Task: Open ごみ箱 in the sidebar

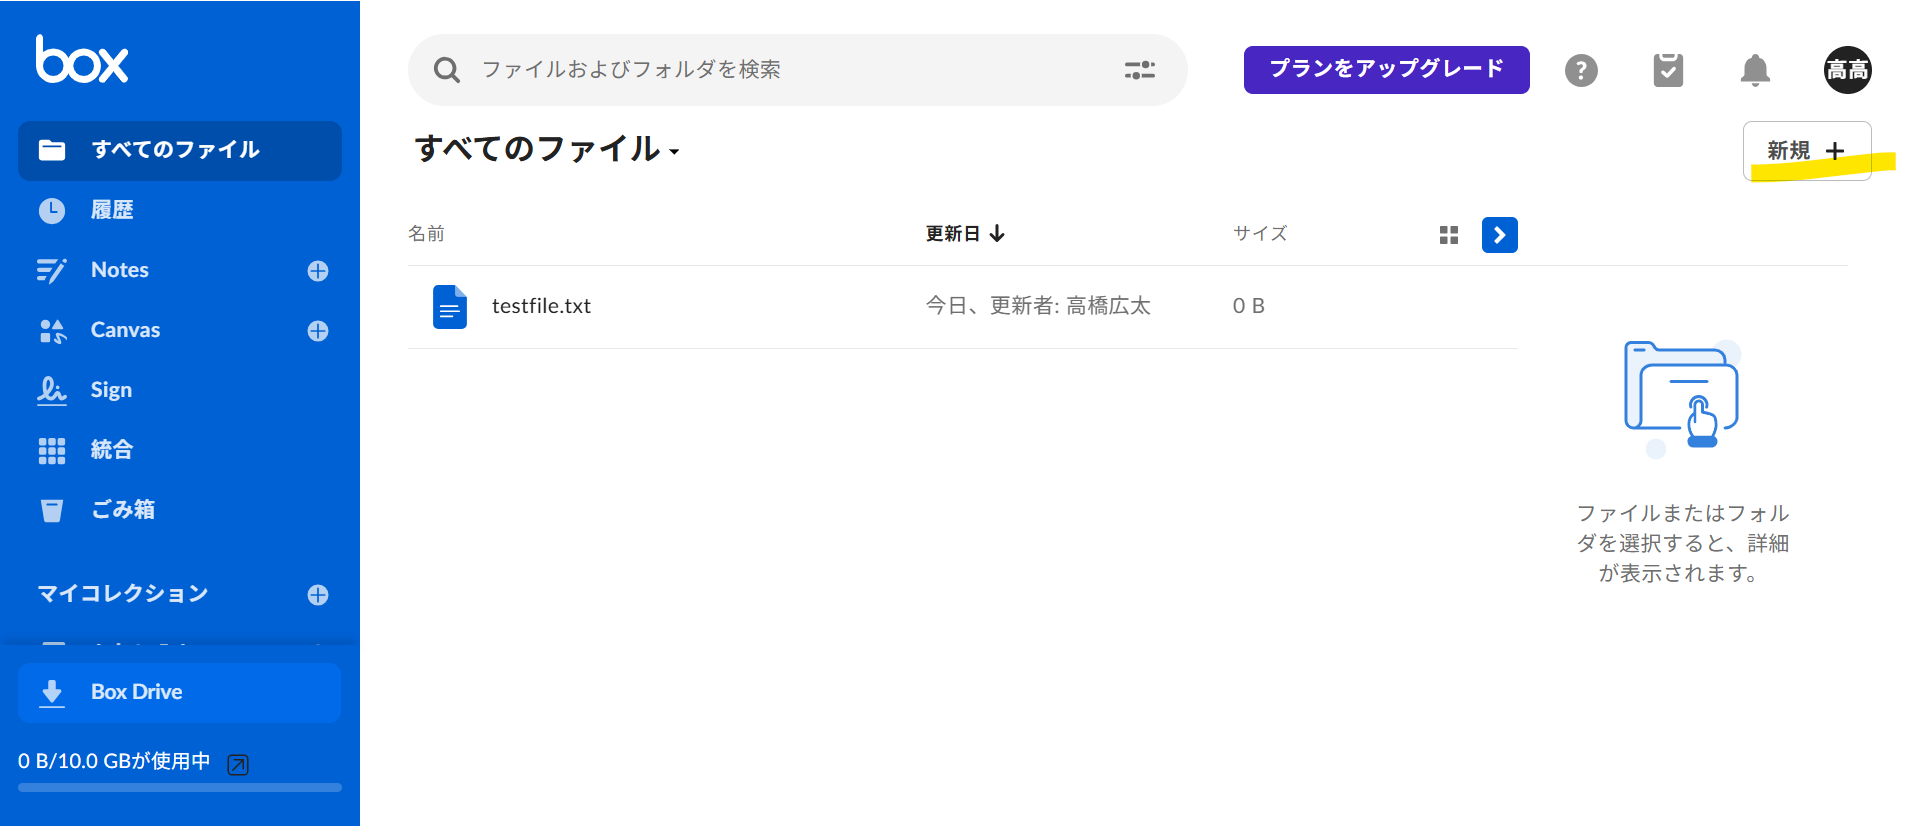Action: [x=122, y=510]
